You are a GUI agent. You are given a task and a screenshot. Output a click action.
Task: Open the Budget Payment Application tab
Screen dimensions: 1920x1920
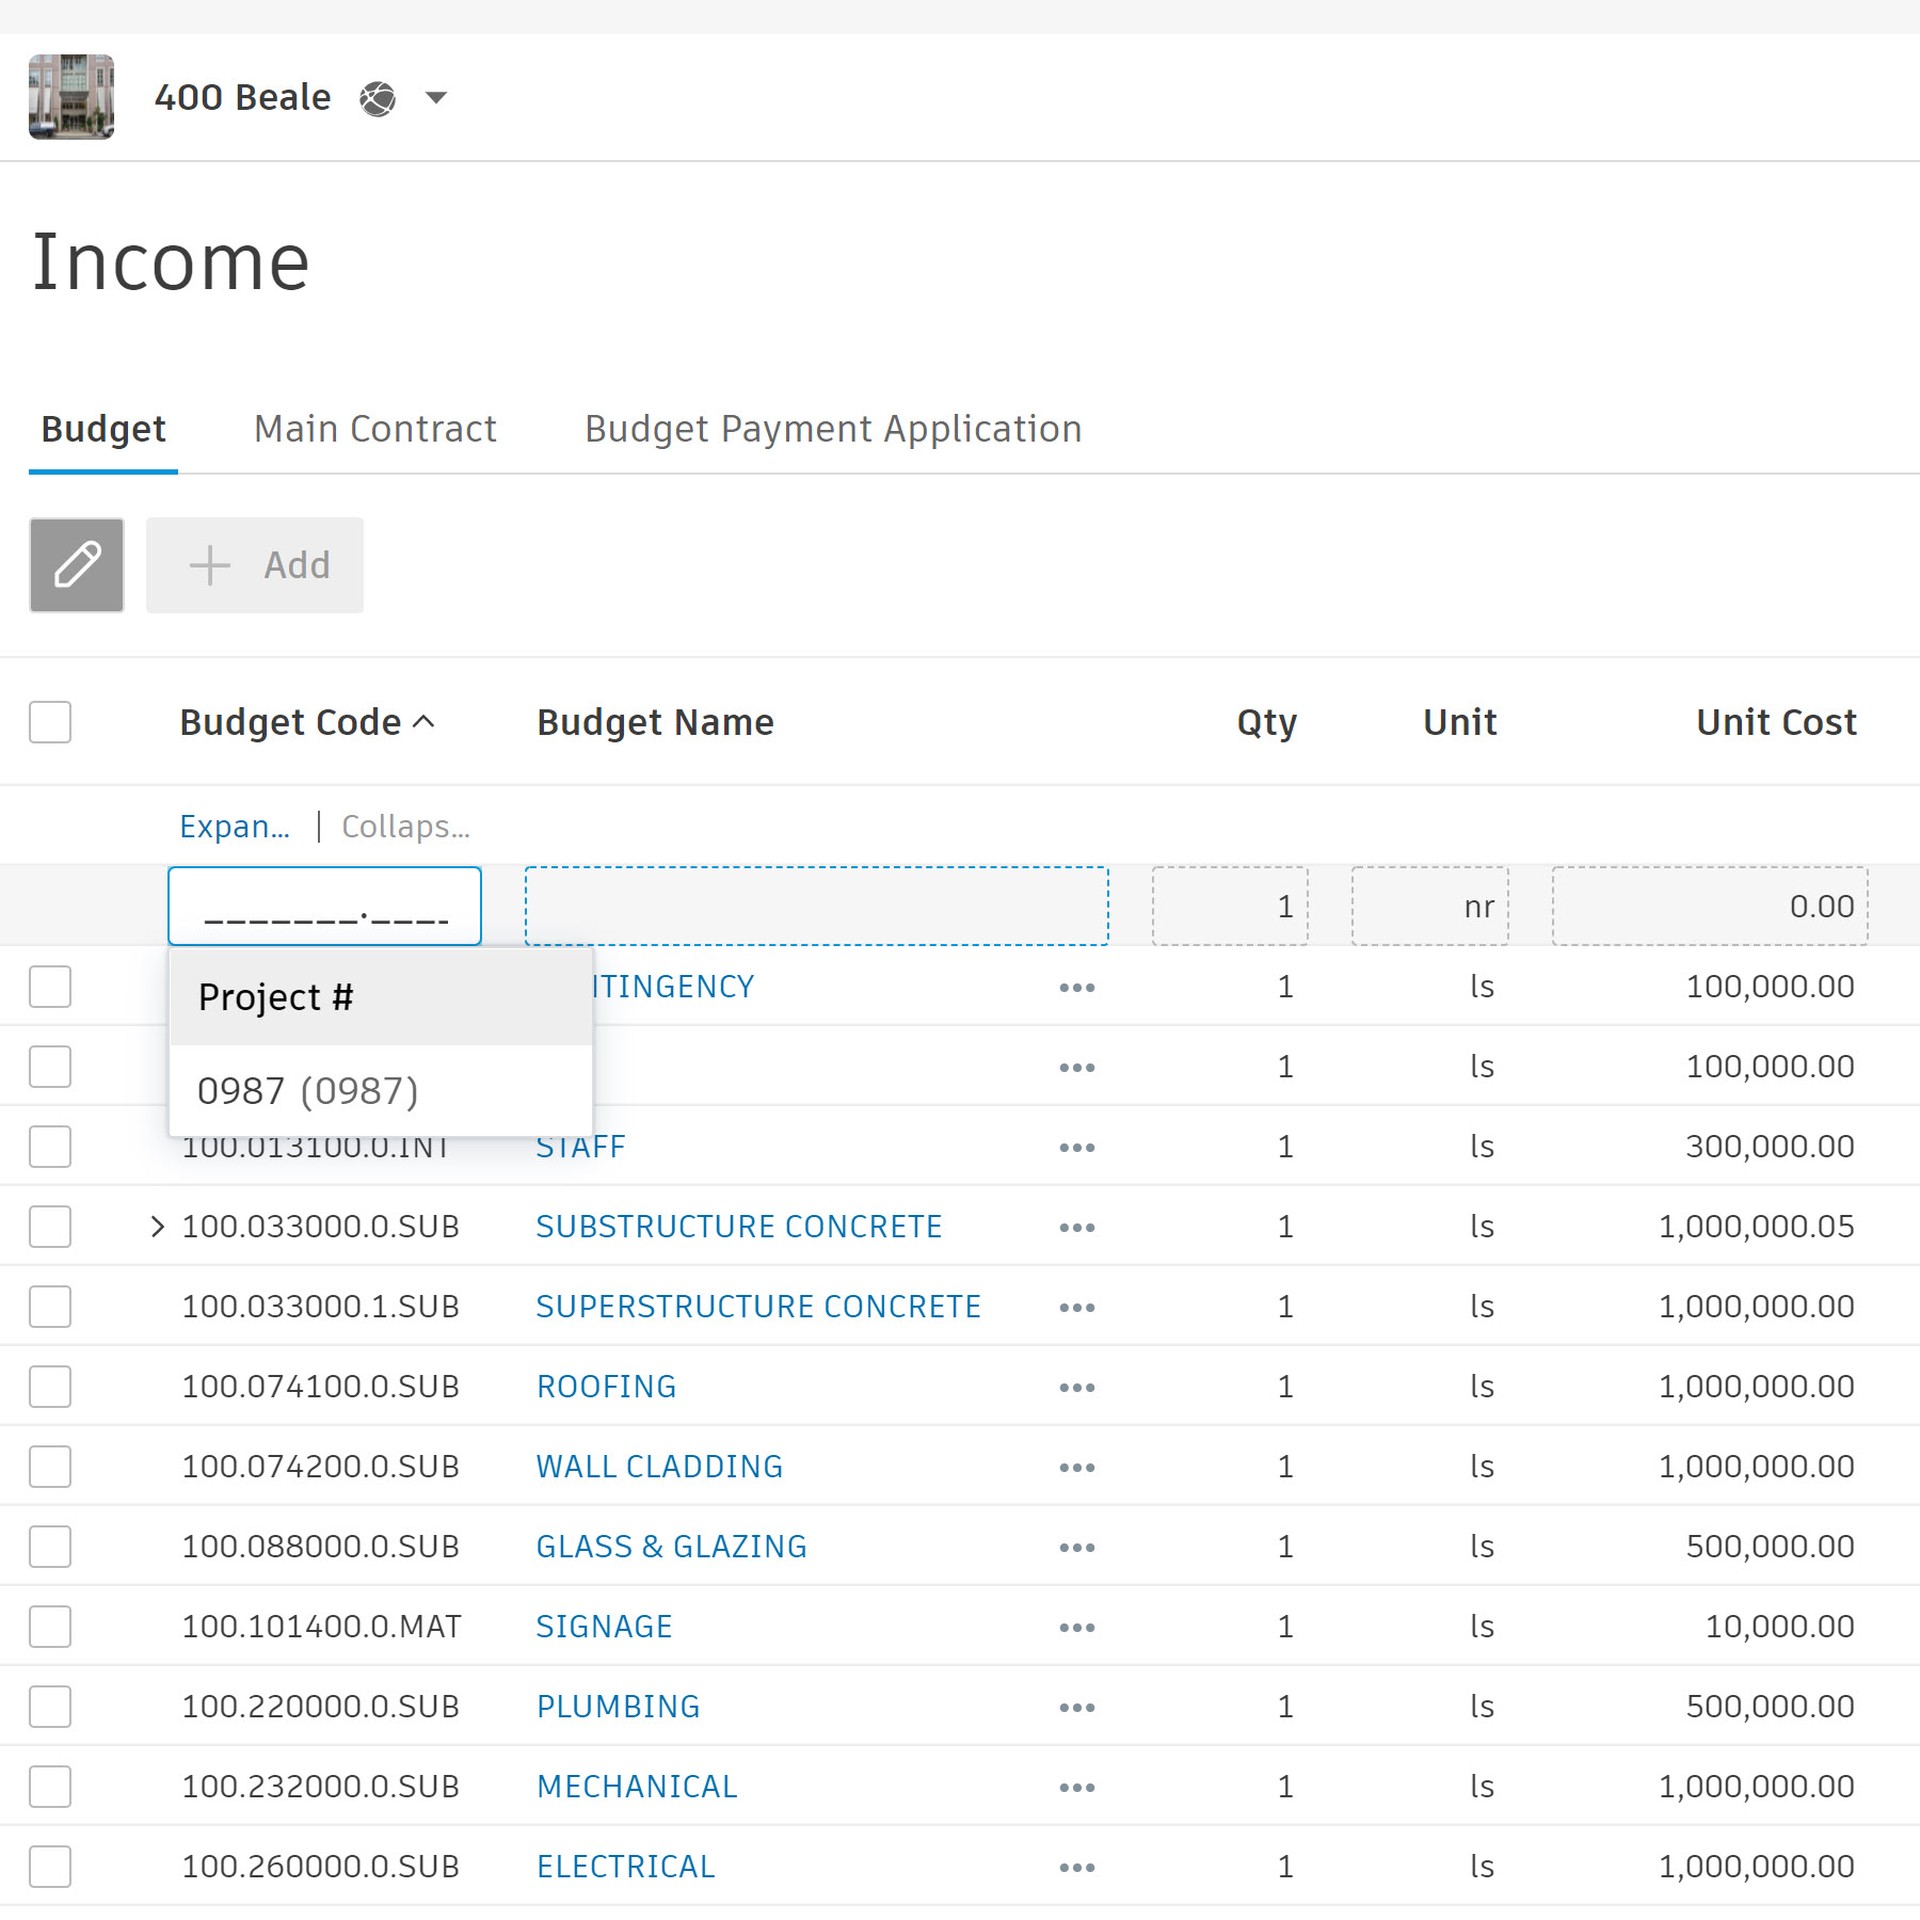pyautogui.click(x=833, y=429)
